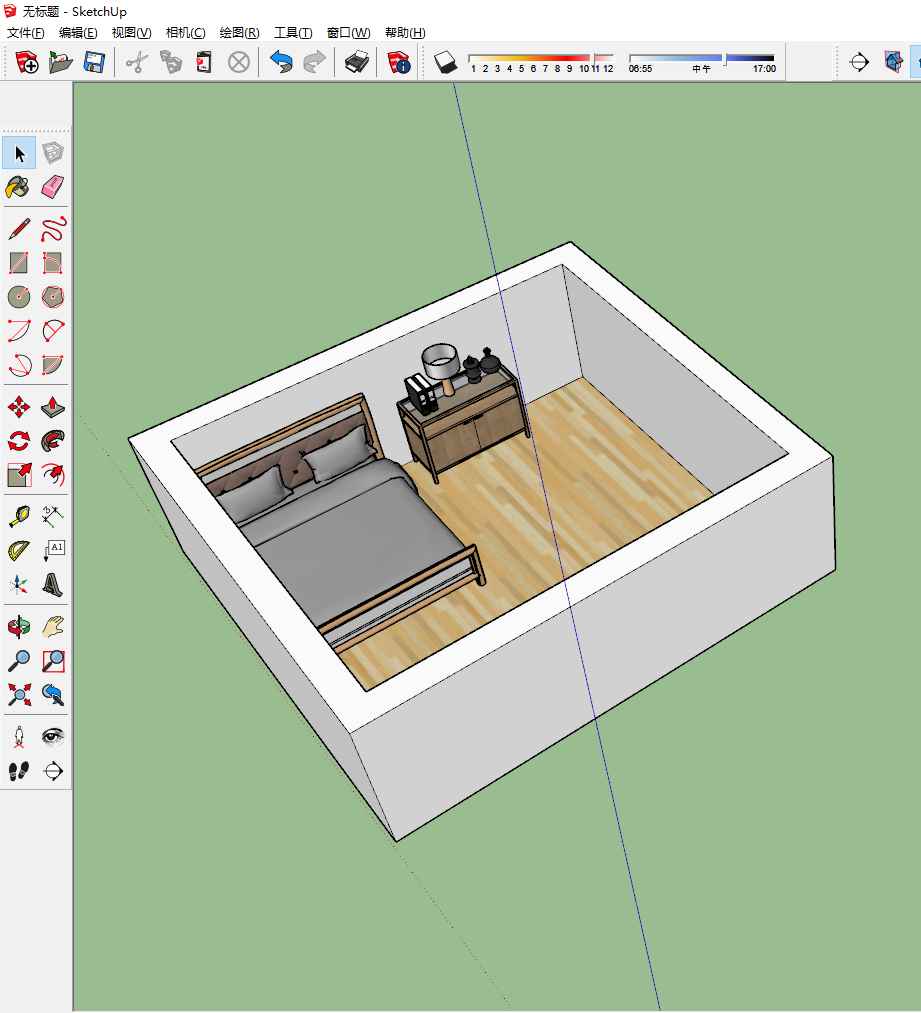Select the Paint Bucket tool
Image resolution: width=921 pixels, height=1013 pixels.
[19, 187]
